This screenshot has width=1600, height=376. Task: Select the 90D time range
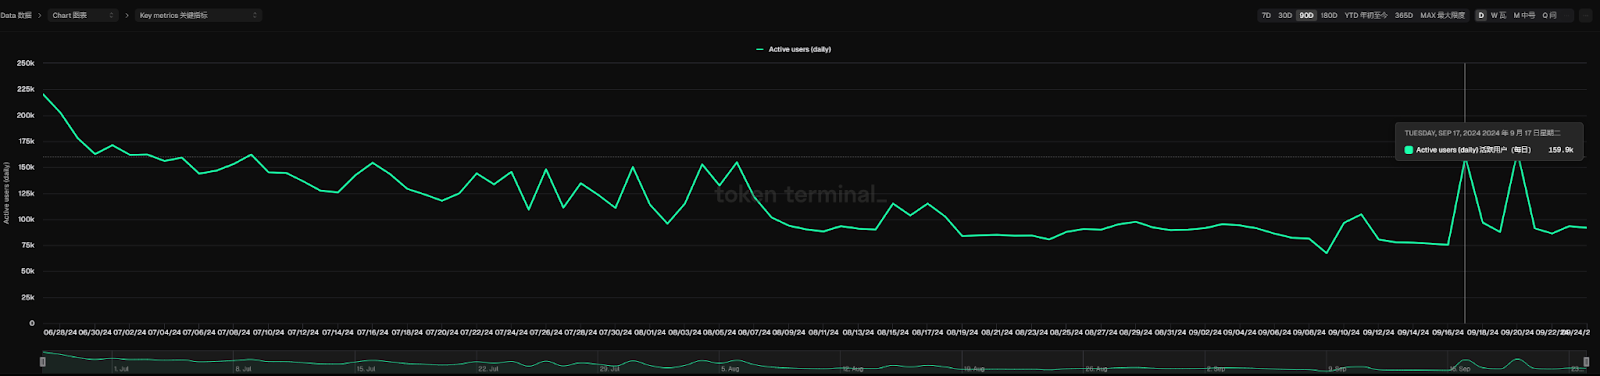pos(1306,15)
